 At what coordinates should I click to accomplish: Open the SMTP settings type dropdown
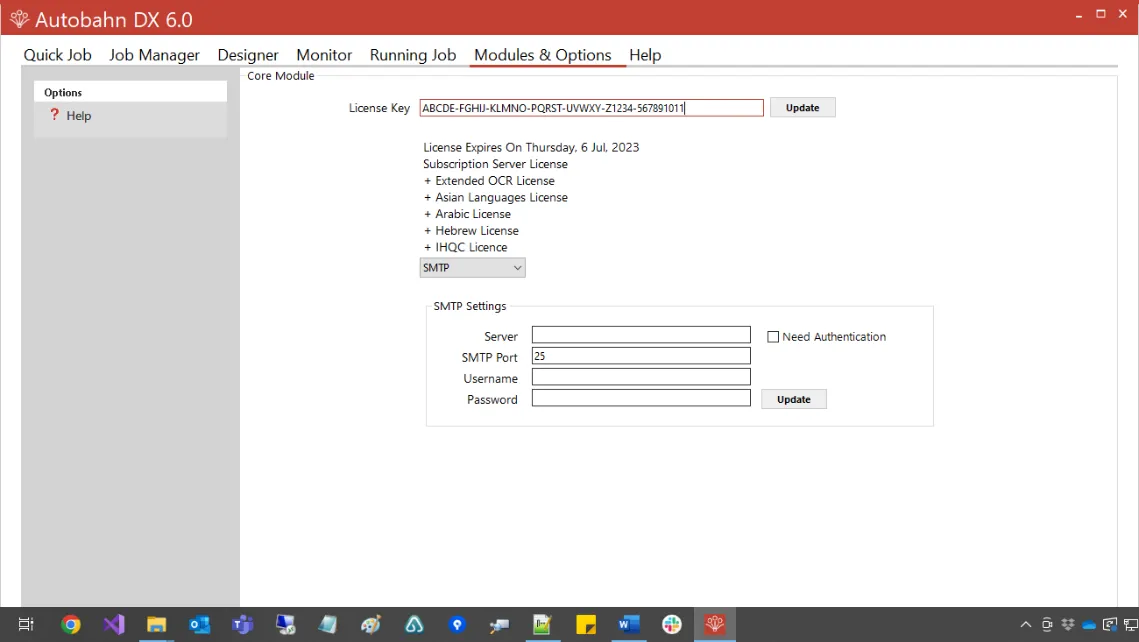coord(472,267)
